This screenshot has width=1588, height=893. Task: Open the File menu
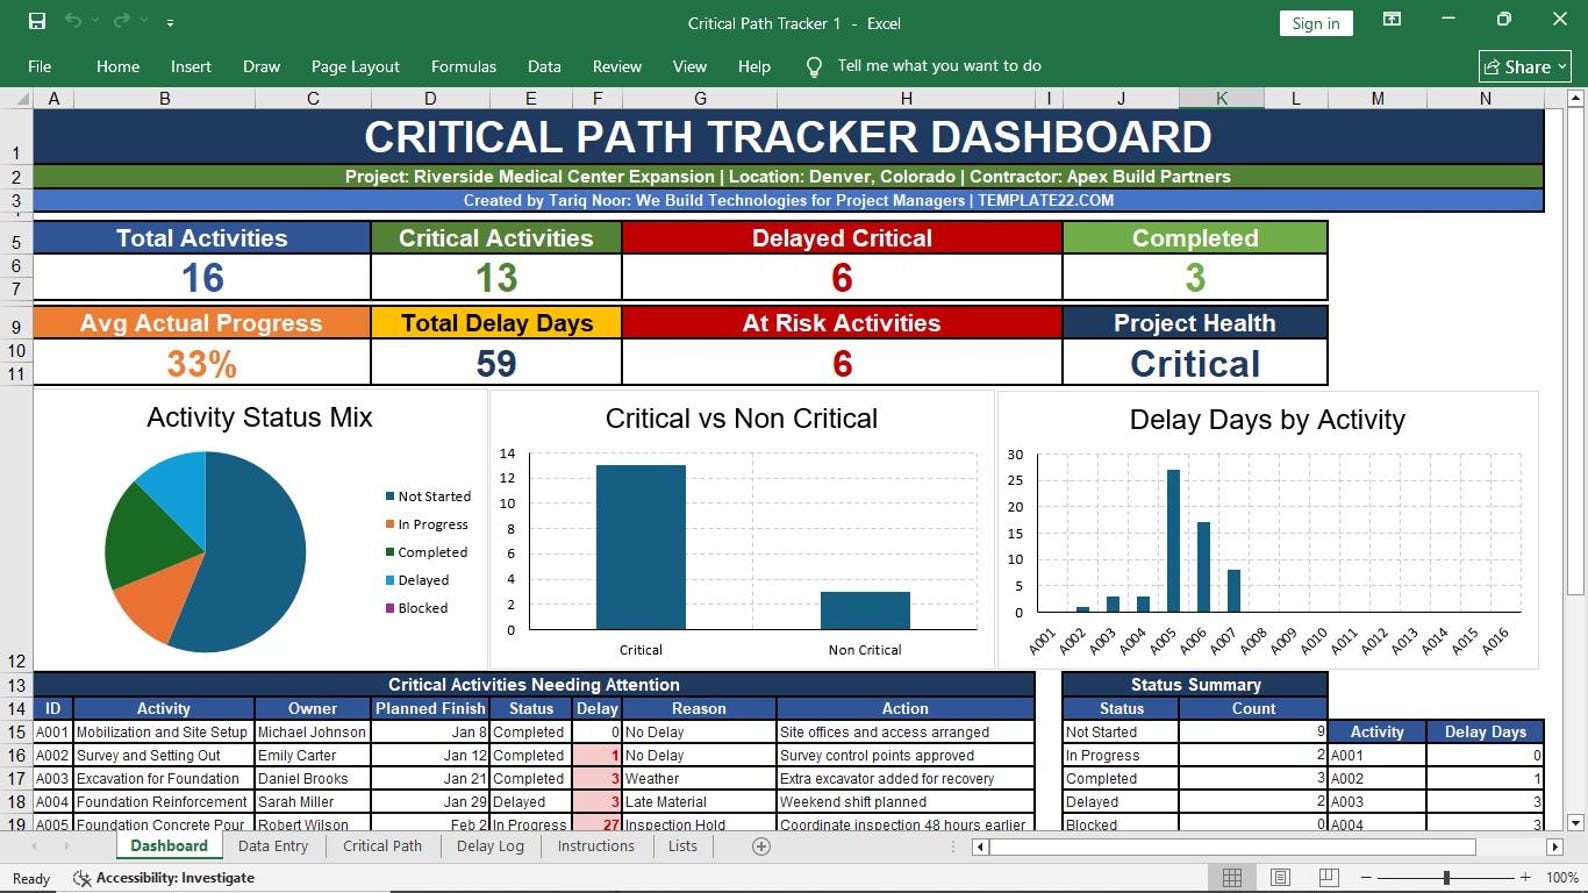coord(40,66)
